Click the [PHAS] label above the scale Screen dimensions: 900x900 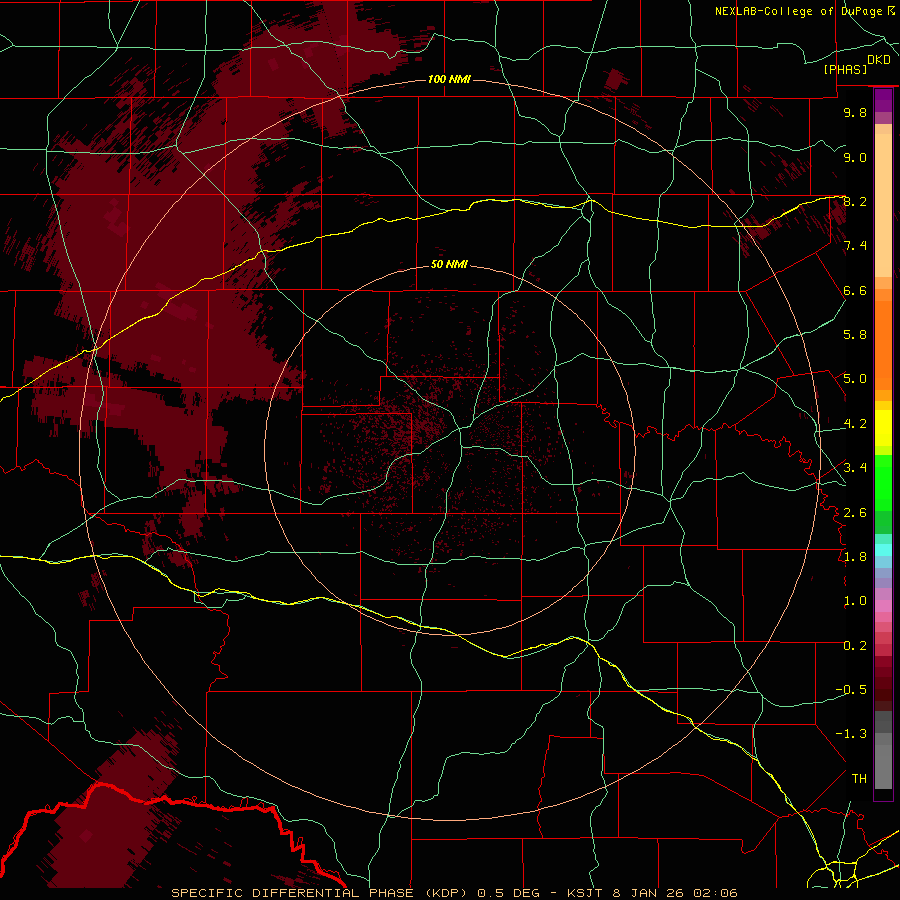[x=845, y=69]
